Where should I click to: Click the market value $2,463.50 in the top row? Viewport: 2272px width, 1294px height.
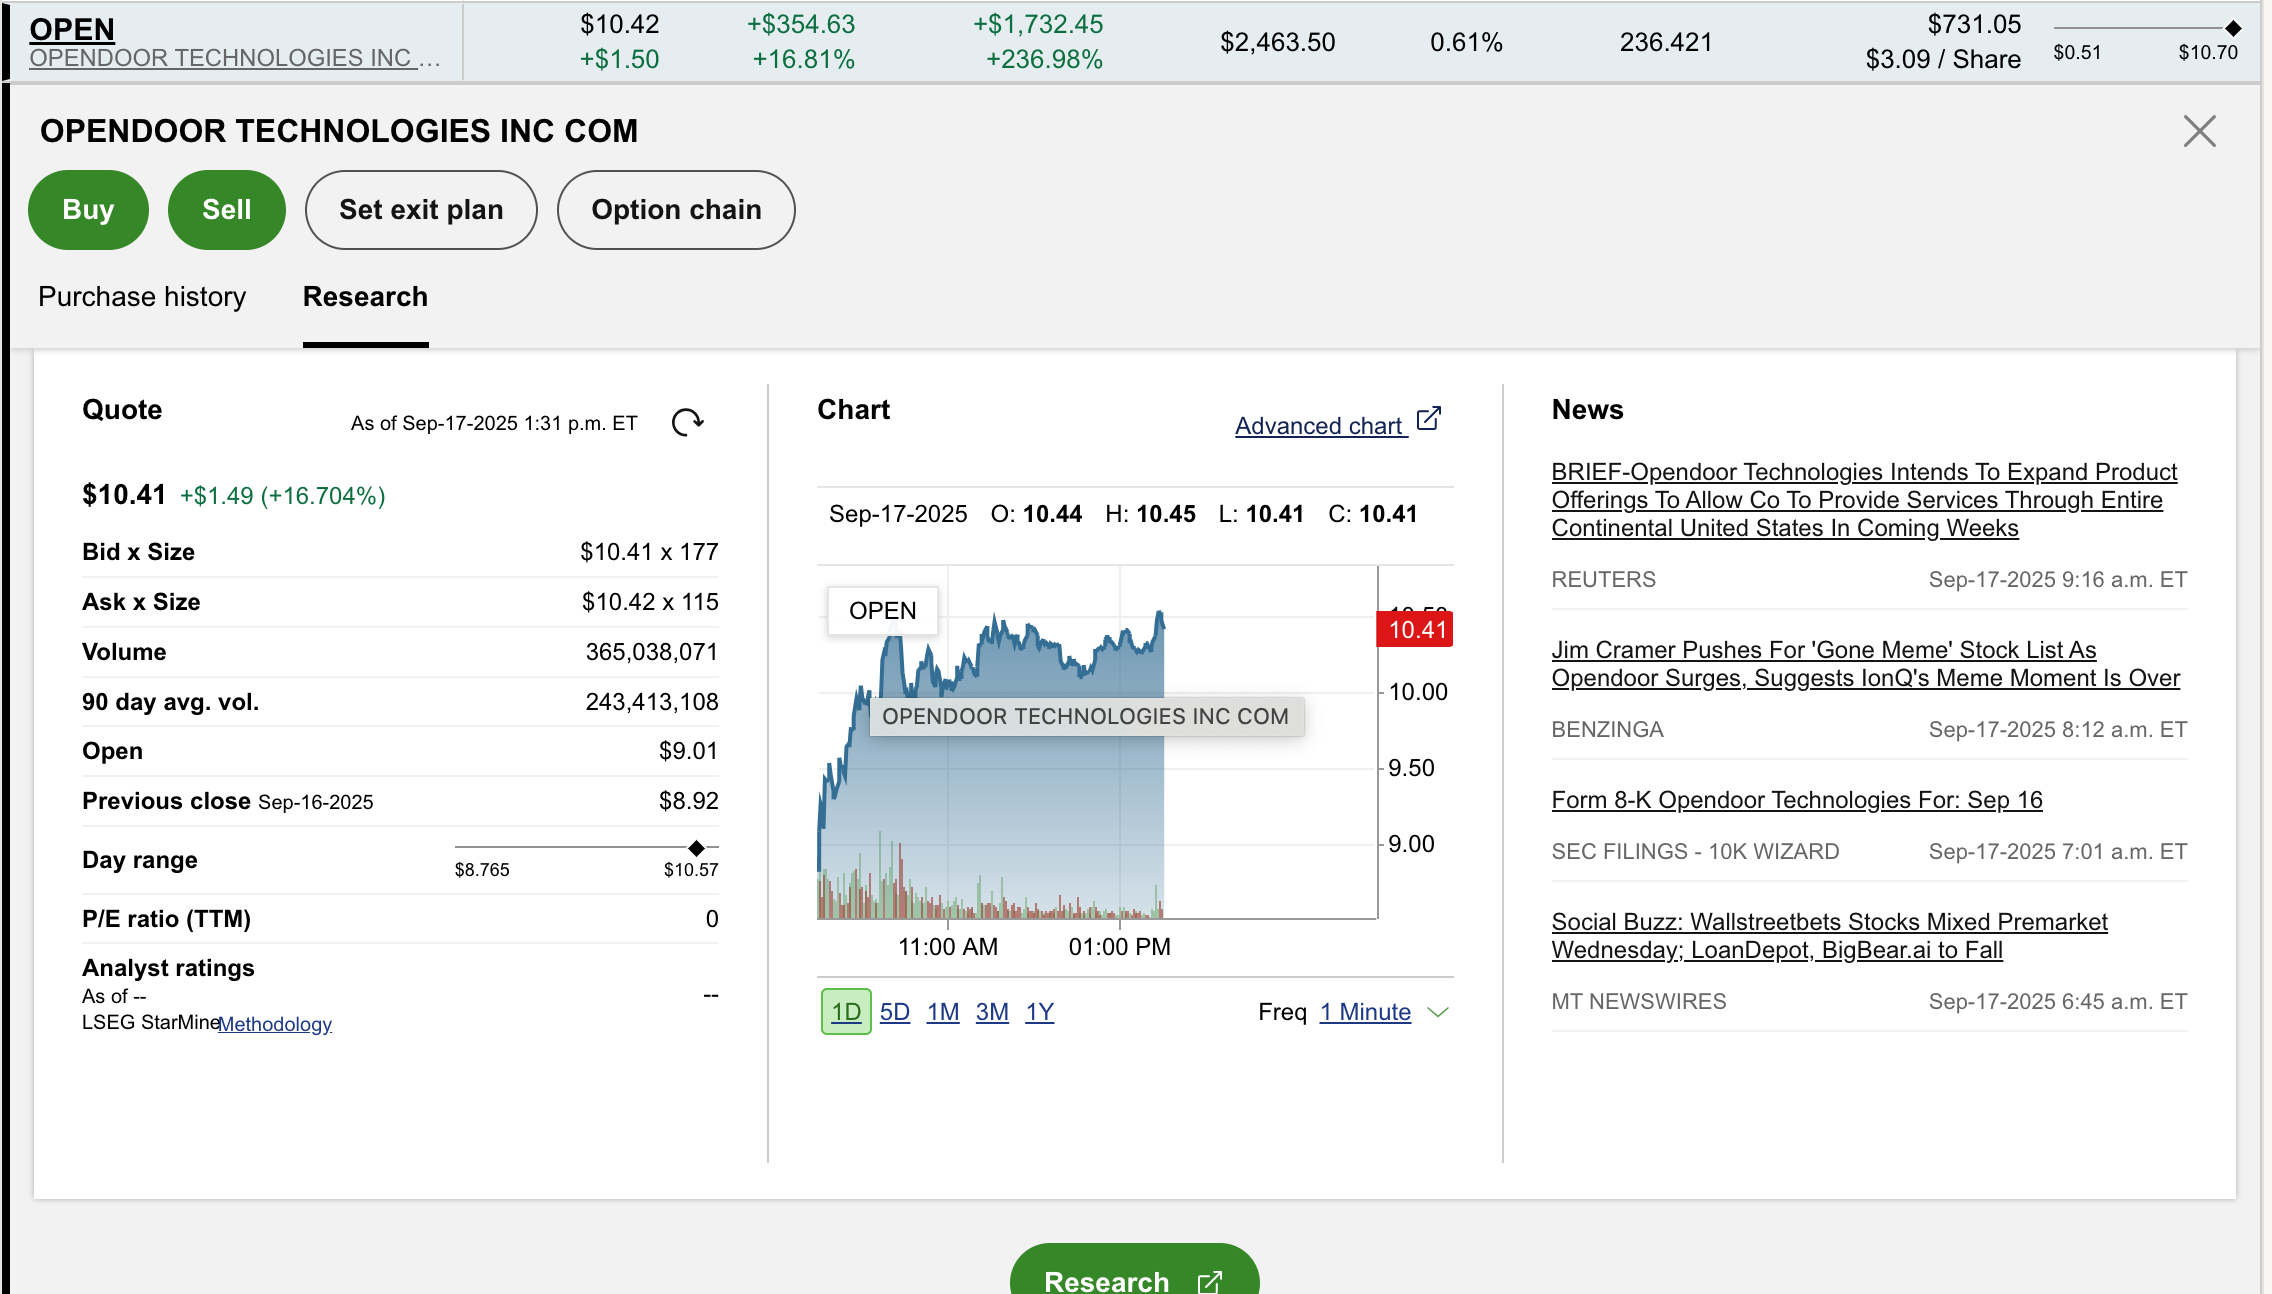tap(1277, 42)
